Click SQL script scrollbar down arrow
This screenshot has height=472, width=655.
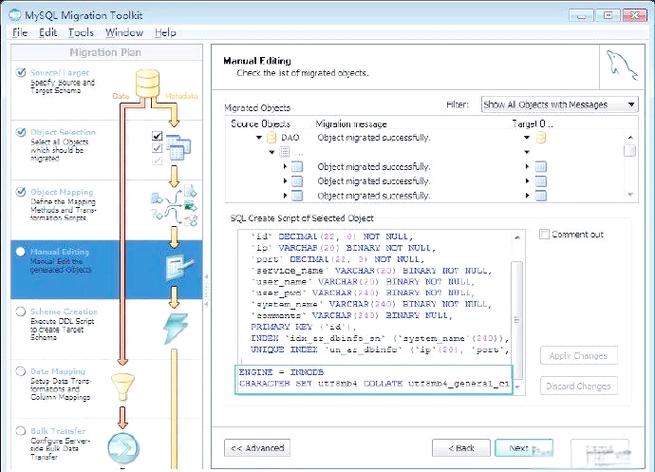coord(518,387)
